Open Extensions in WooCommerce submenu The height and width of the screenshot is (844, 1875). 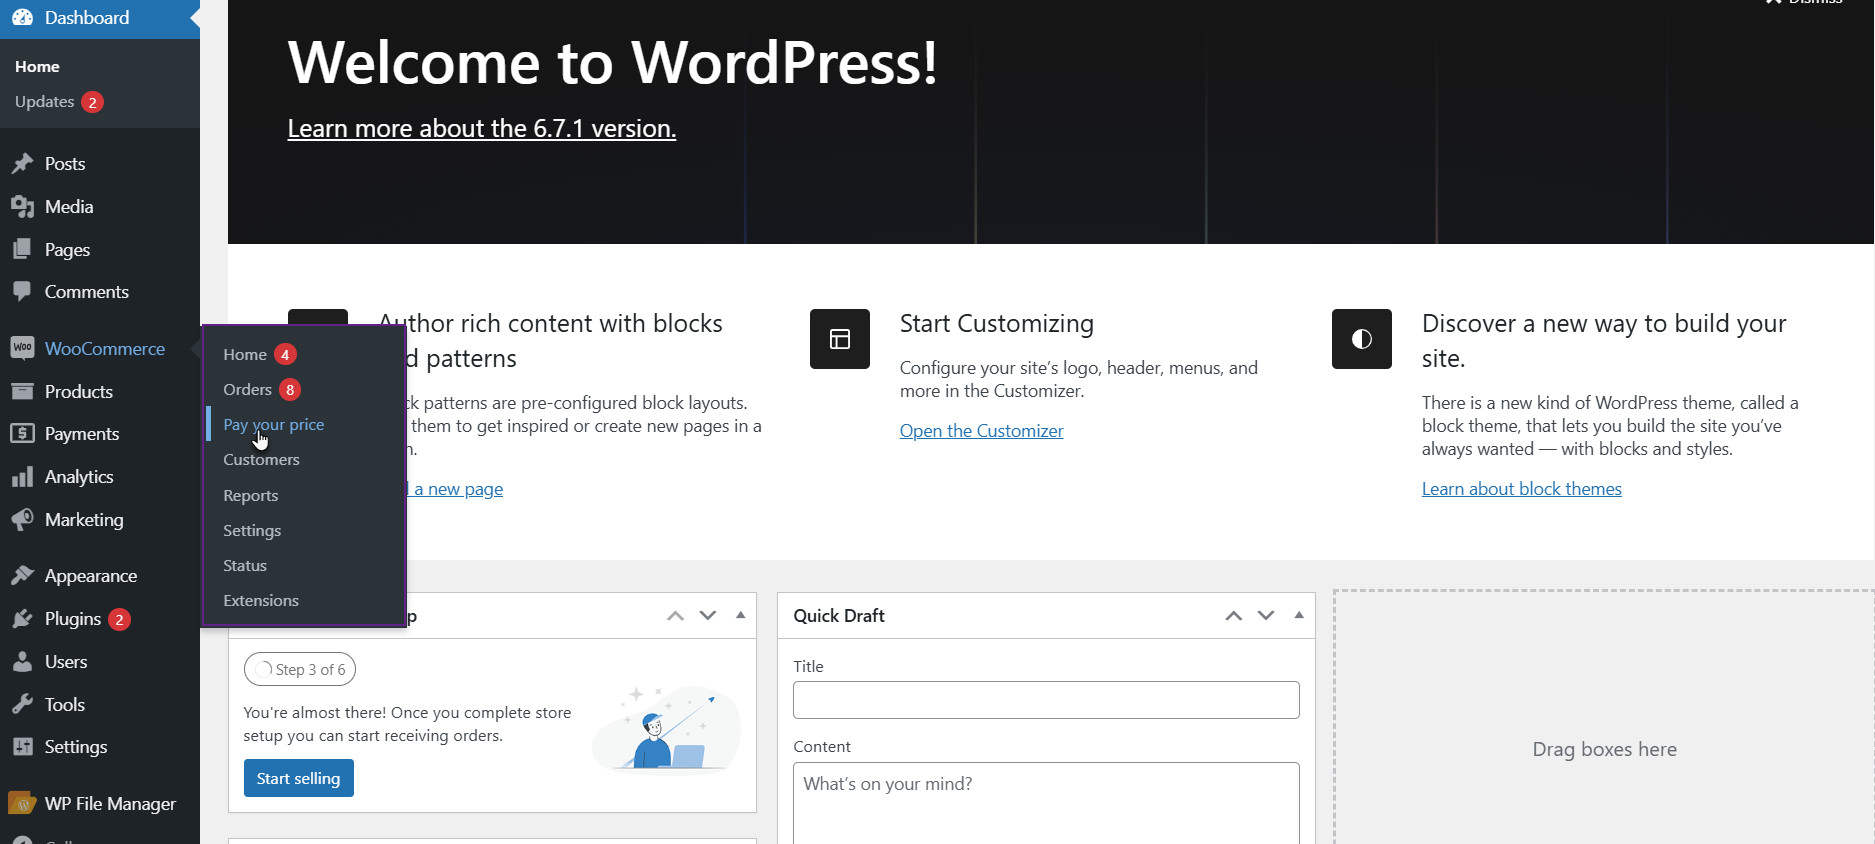pos(261,600)
